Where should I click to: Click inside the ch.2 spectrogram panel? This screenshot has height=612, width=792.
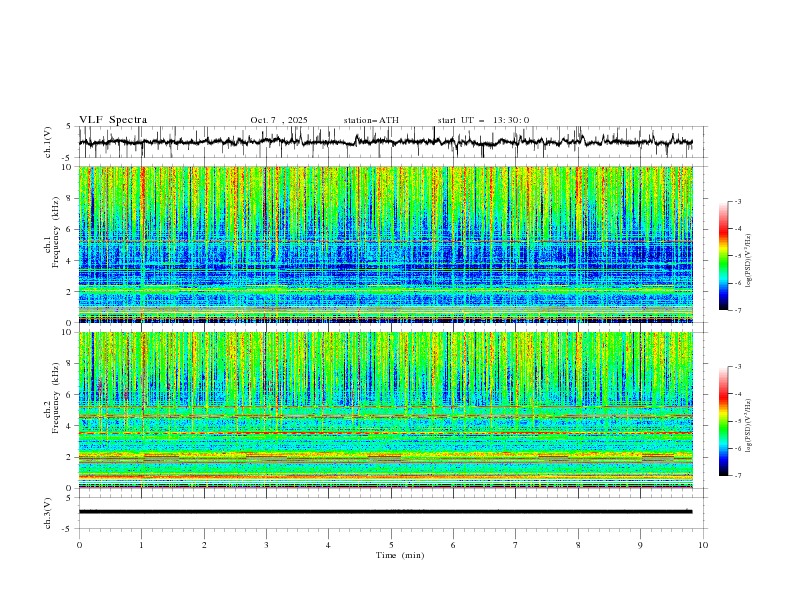(x=385, y=410)
